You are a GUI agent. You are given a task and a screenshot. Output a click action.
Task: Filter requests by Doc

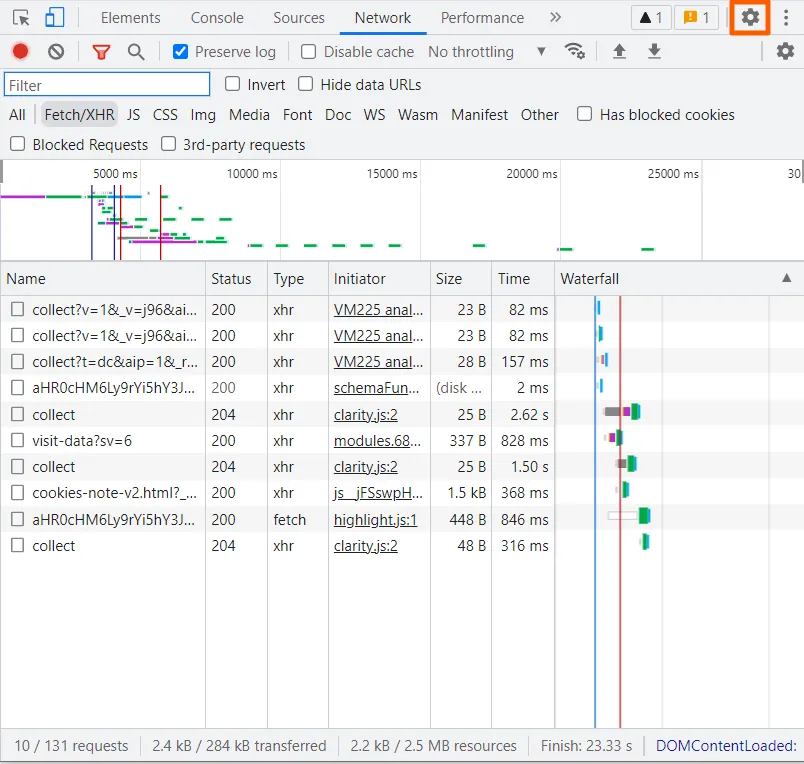[338, 115]
